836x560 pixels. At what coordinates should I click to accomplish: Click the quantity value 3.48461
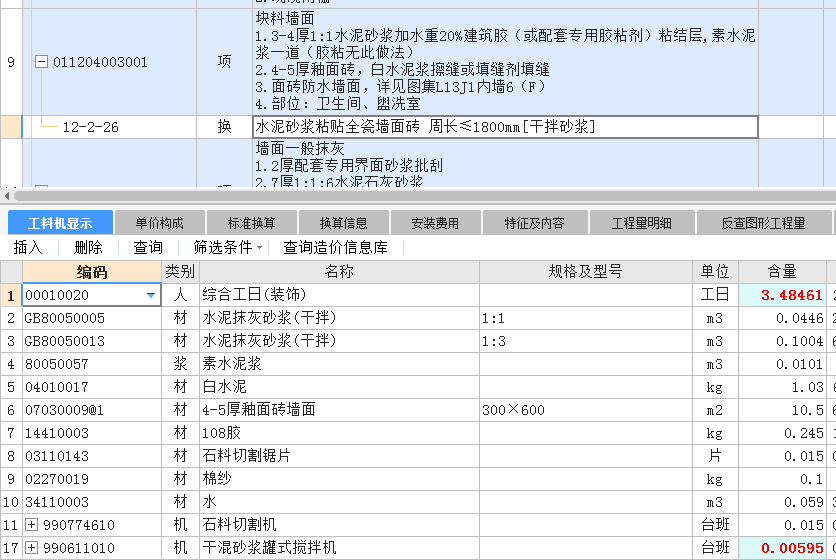(782, 295)
